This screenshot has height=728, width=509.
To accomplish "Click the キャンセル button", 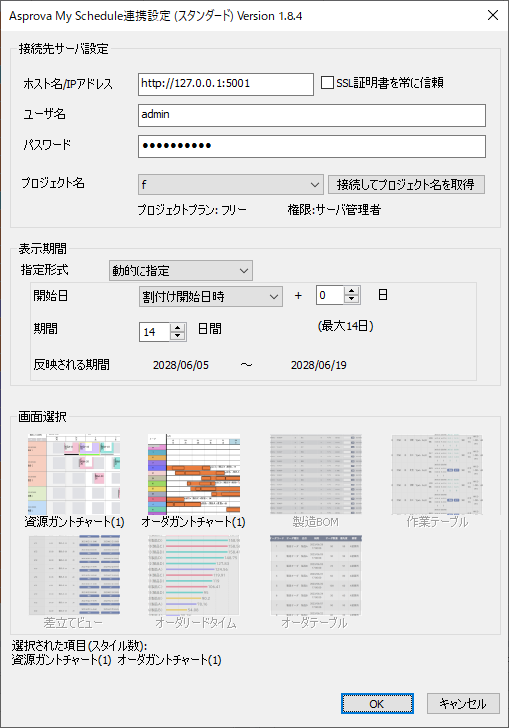I will click(463, 704).
